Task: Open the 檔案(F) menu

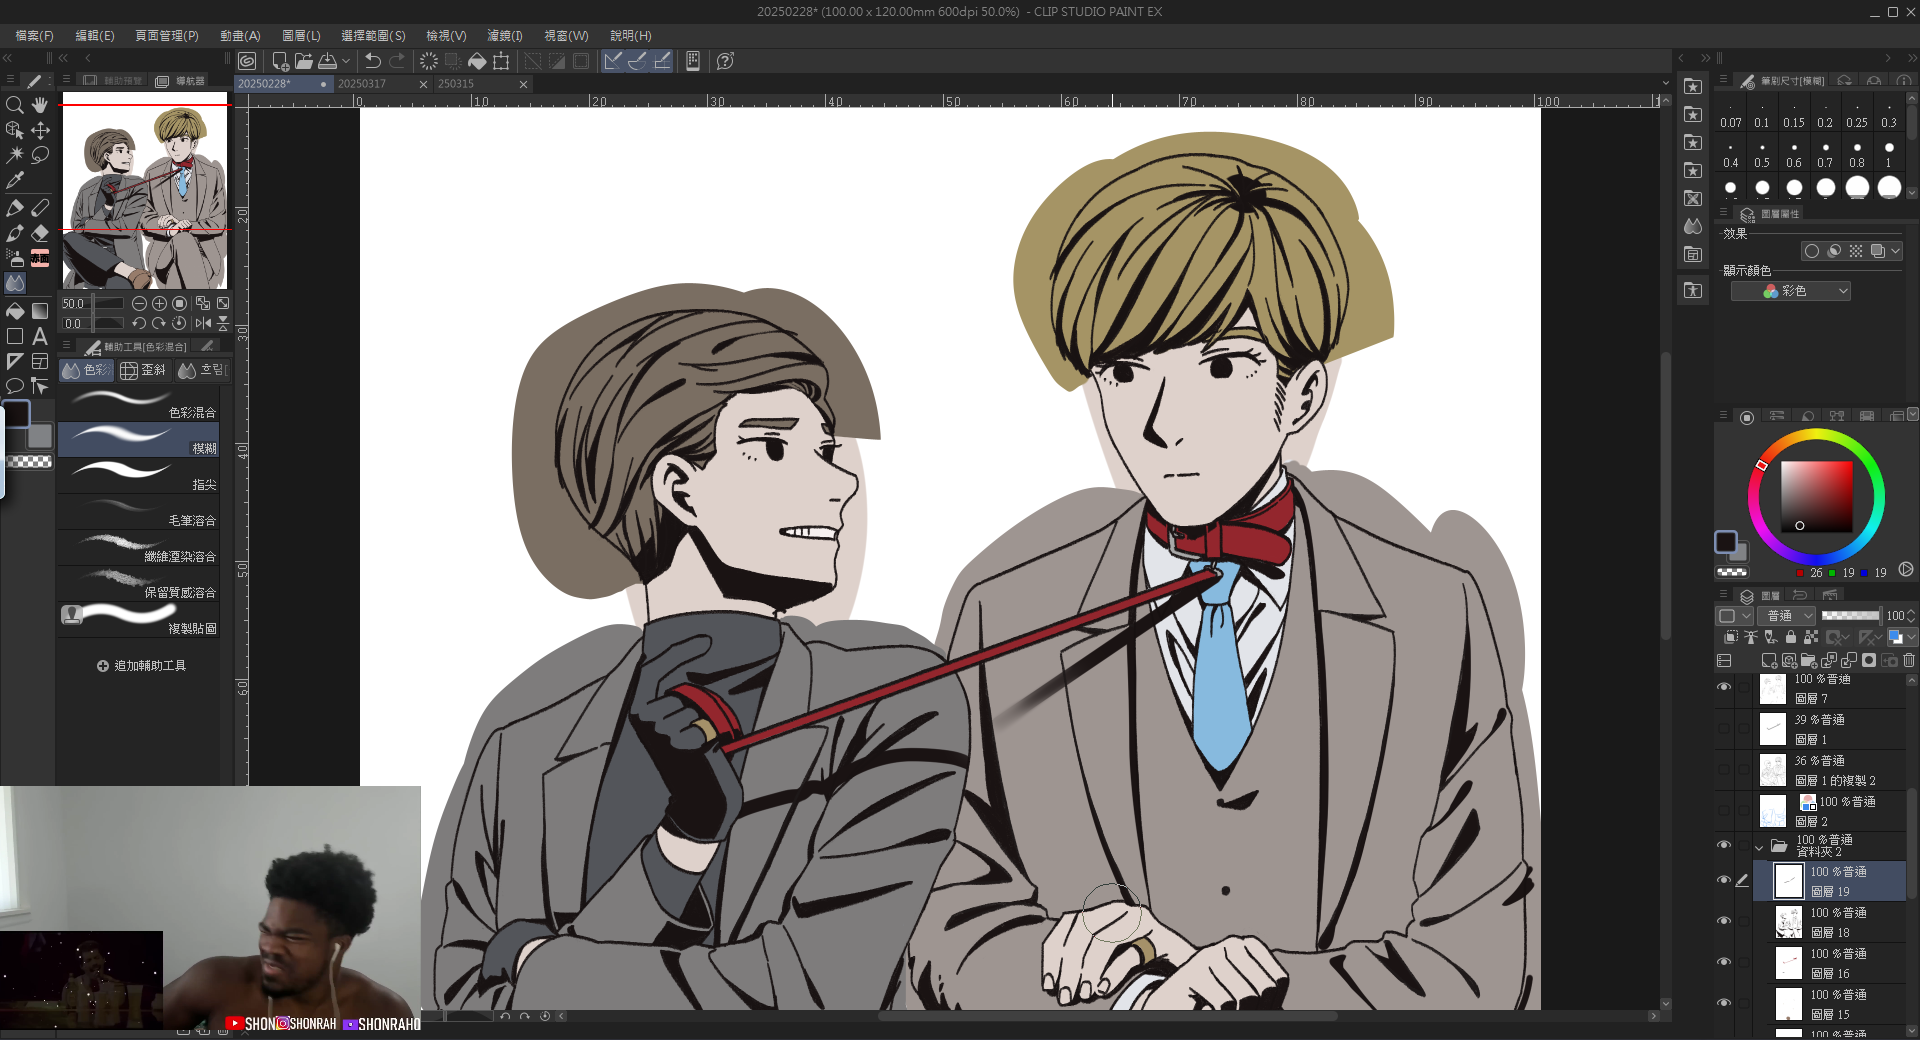Action: tap(34, 36)
